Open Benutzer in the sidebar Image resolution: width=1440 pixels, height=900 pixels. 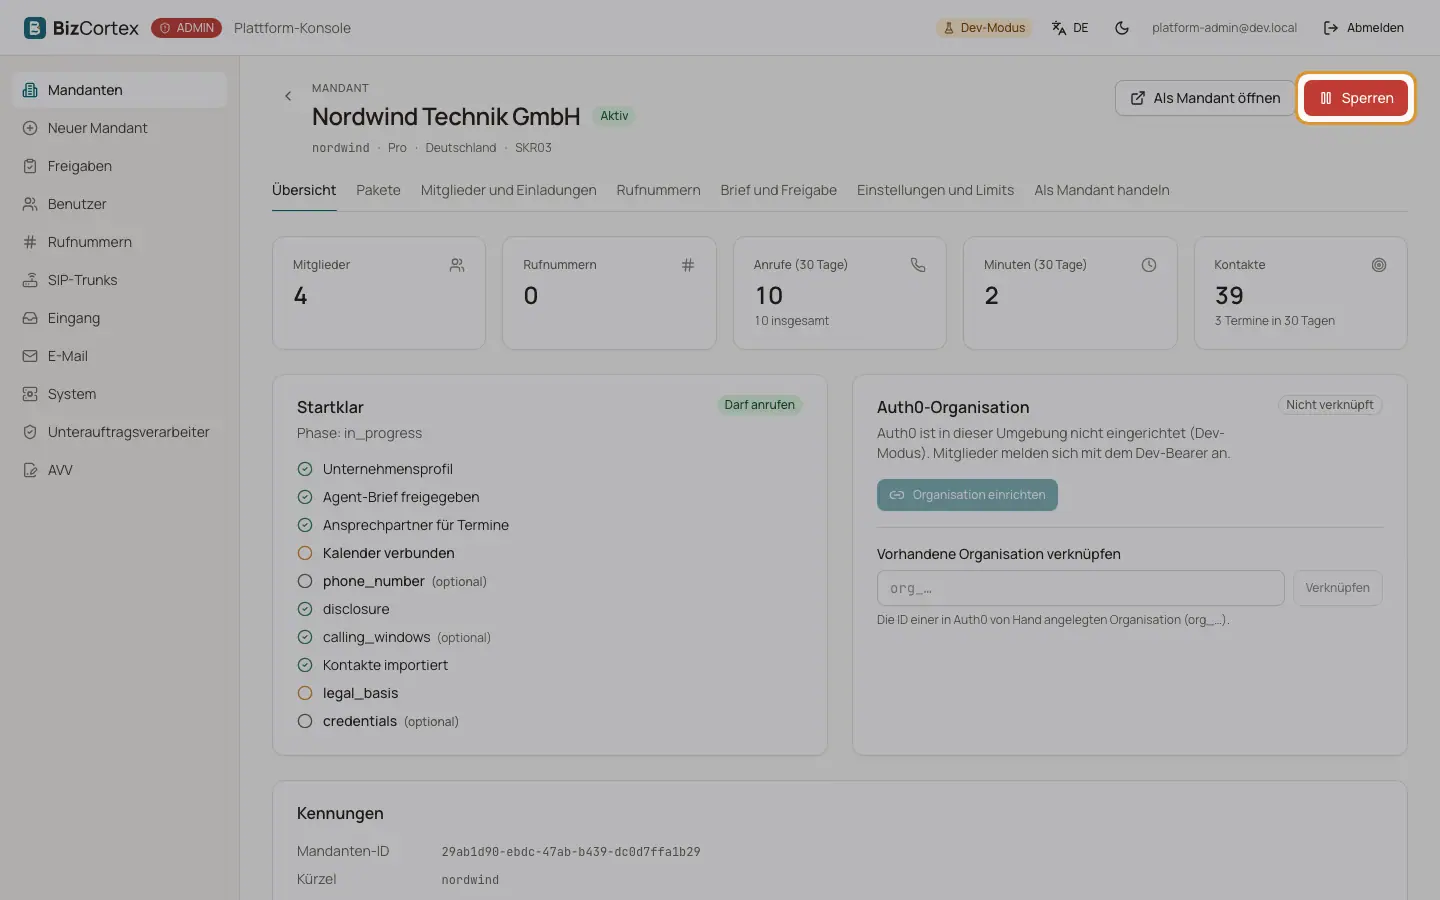tap(120, 204)
